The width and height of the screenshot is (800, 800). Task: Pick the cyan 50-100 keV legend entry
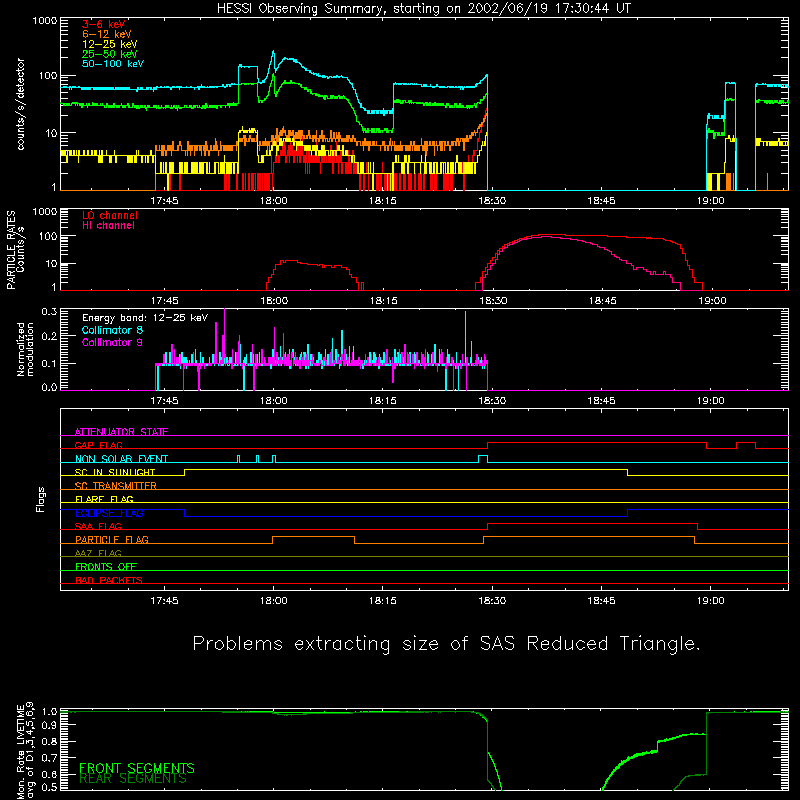pyautogui.click(x=113, y=64)
